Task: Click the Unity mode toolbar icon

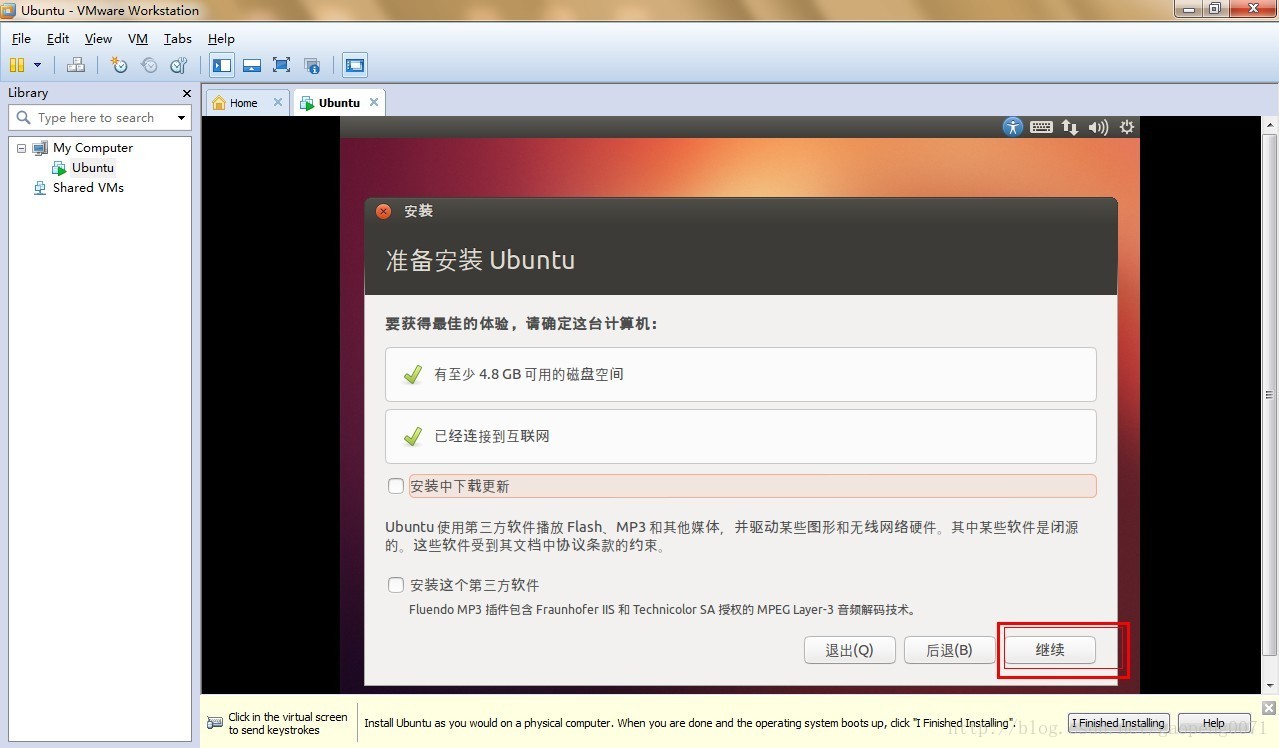Action: (x=312, y=65)
